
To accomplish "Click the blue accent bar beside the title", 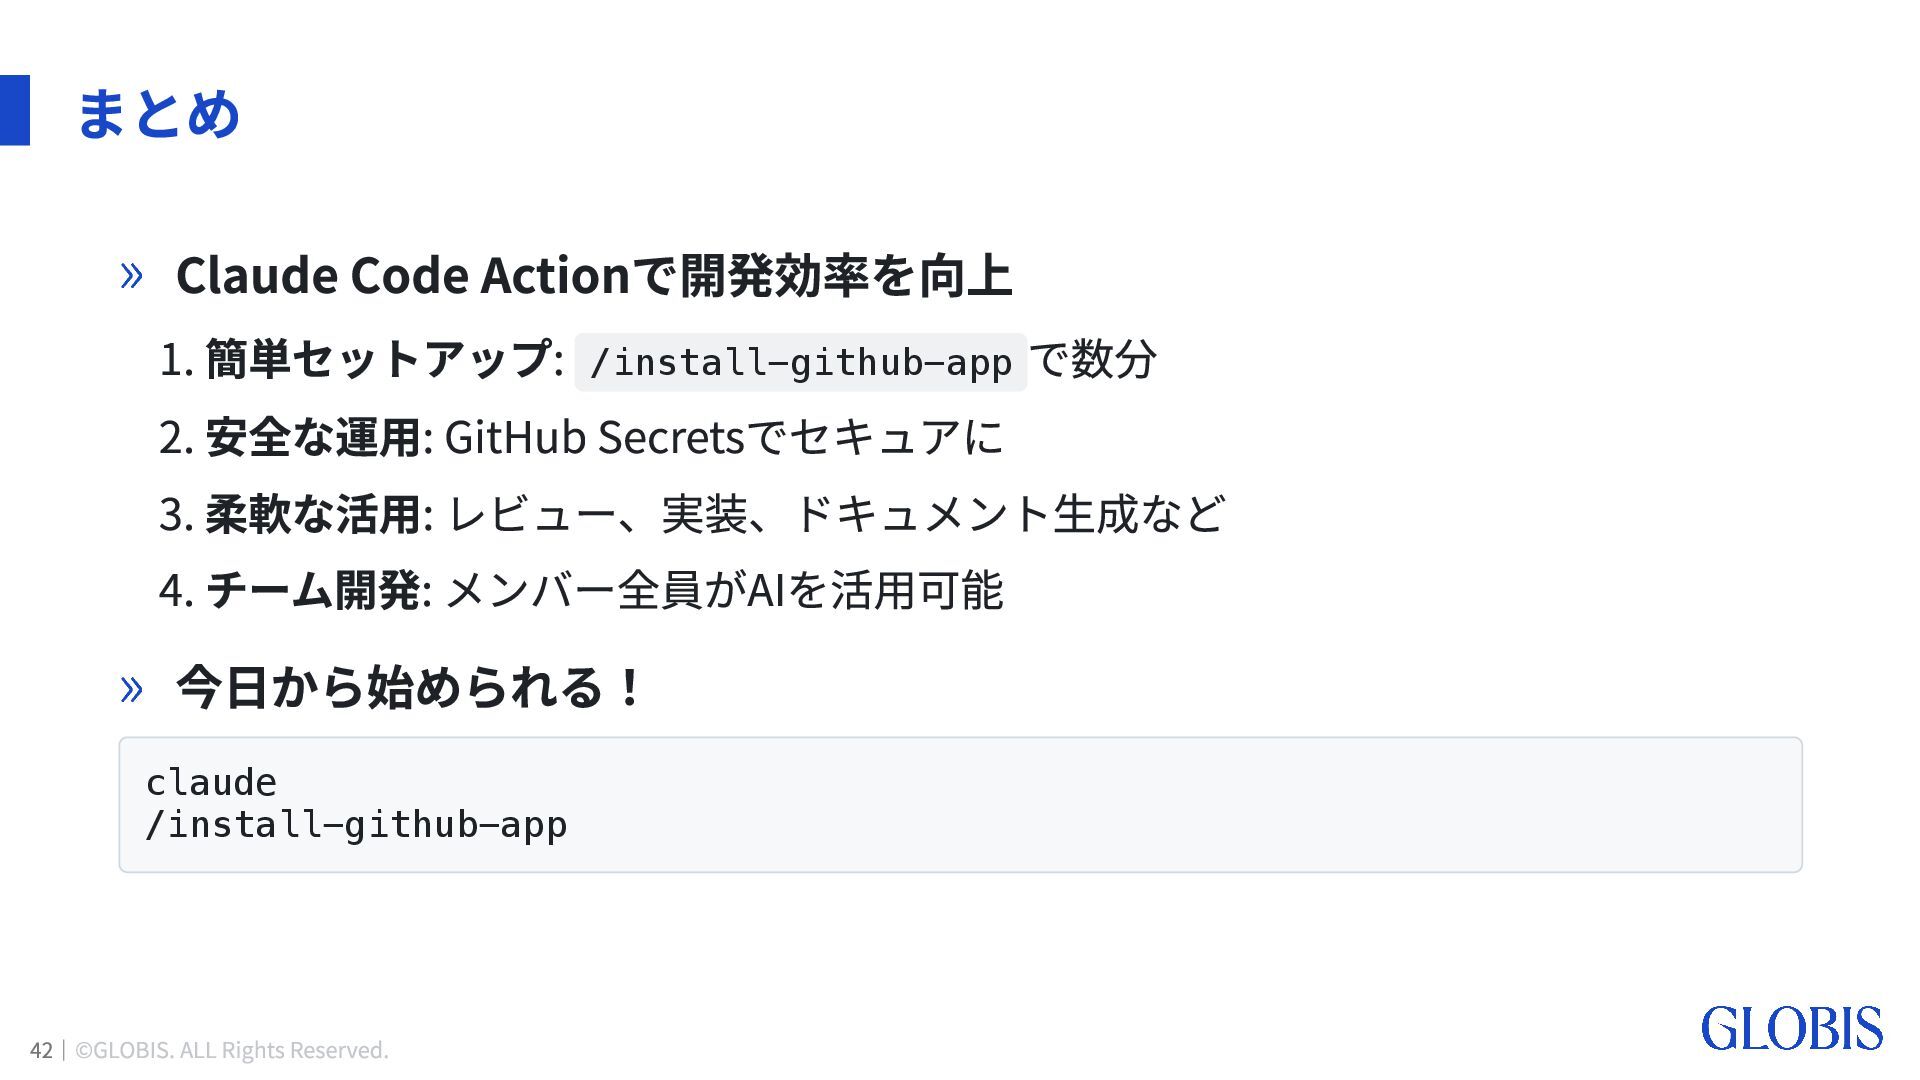I will tap(15, 110).
